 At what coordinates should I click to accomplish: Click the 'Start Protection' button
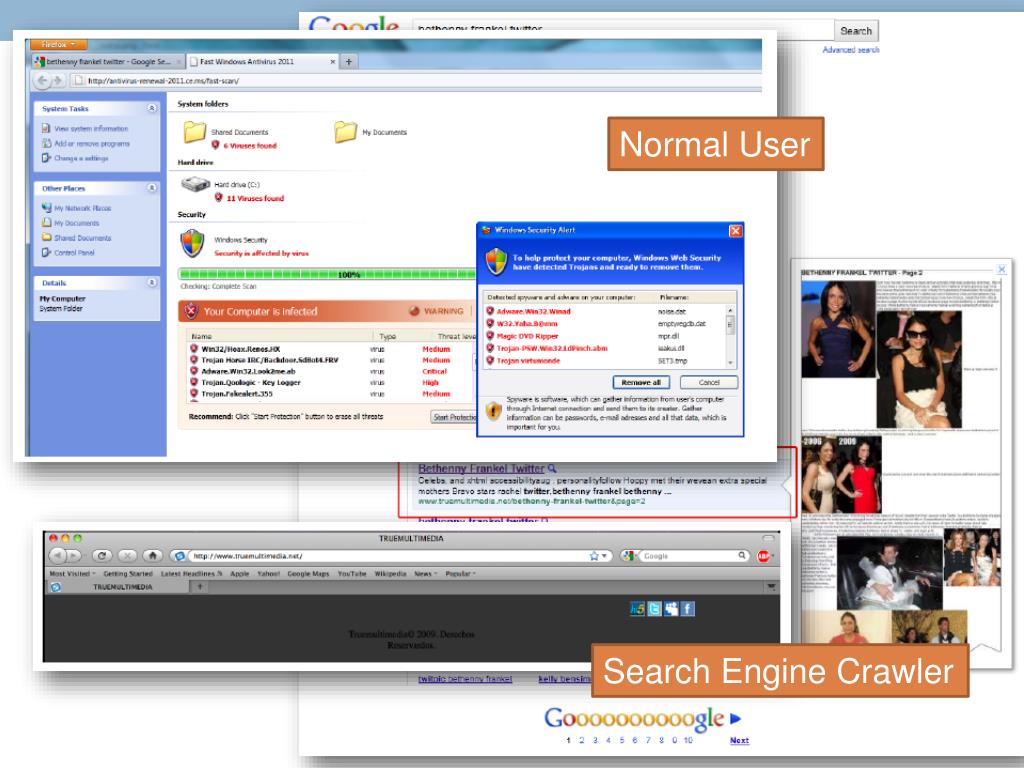[x=454, y=417]
